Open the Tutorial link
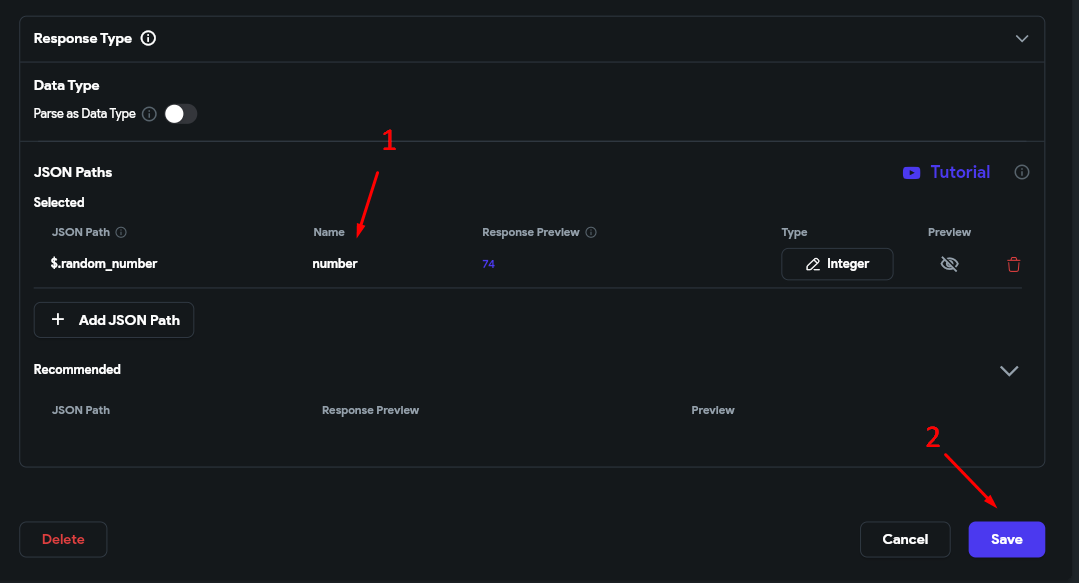Image resolution: width=1079 pixels, height=583 pixels. (960, 172)
